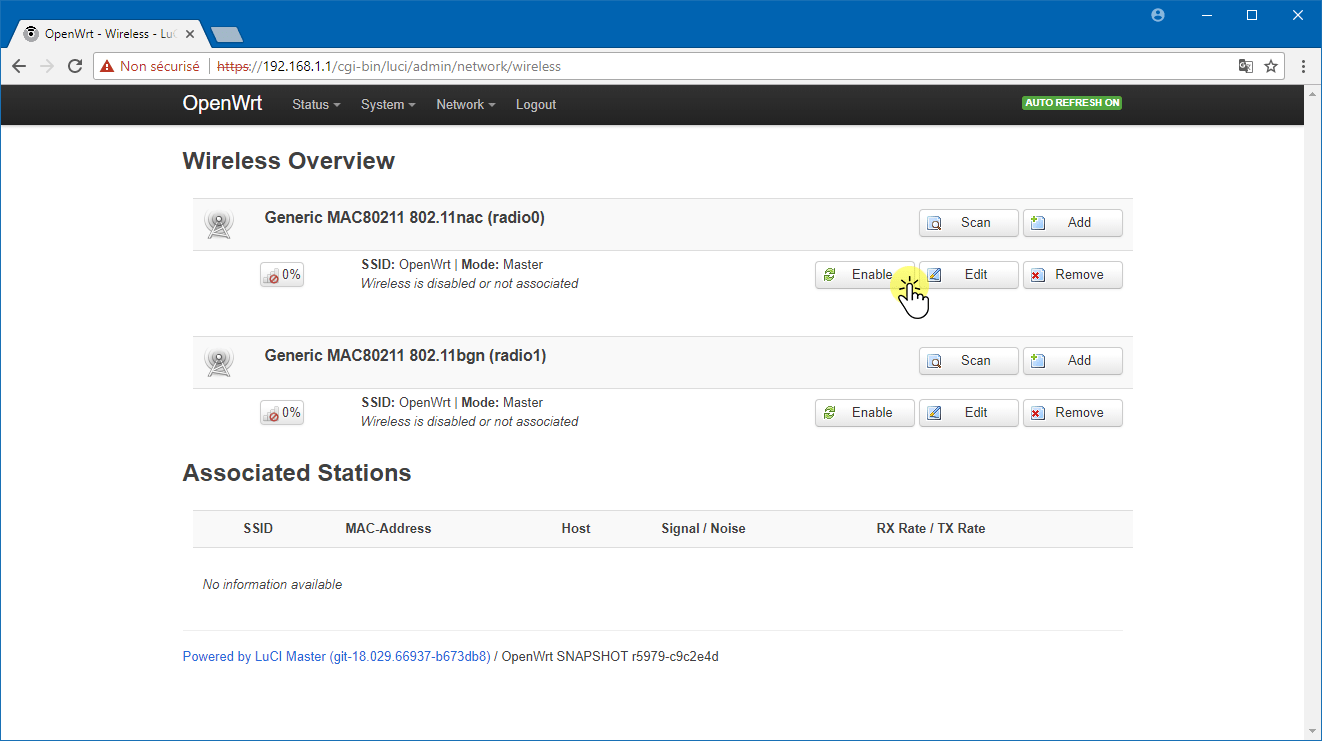The width and height of the screenshot is (1322, 741).
Task: Scan for networks on radio1
Action: tap(969, 361)
